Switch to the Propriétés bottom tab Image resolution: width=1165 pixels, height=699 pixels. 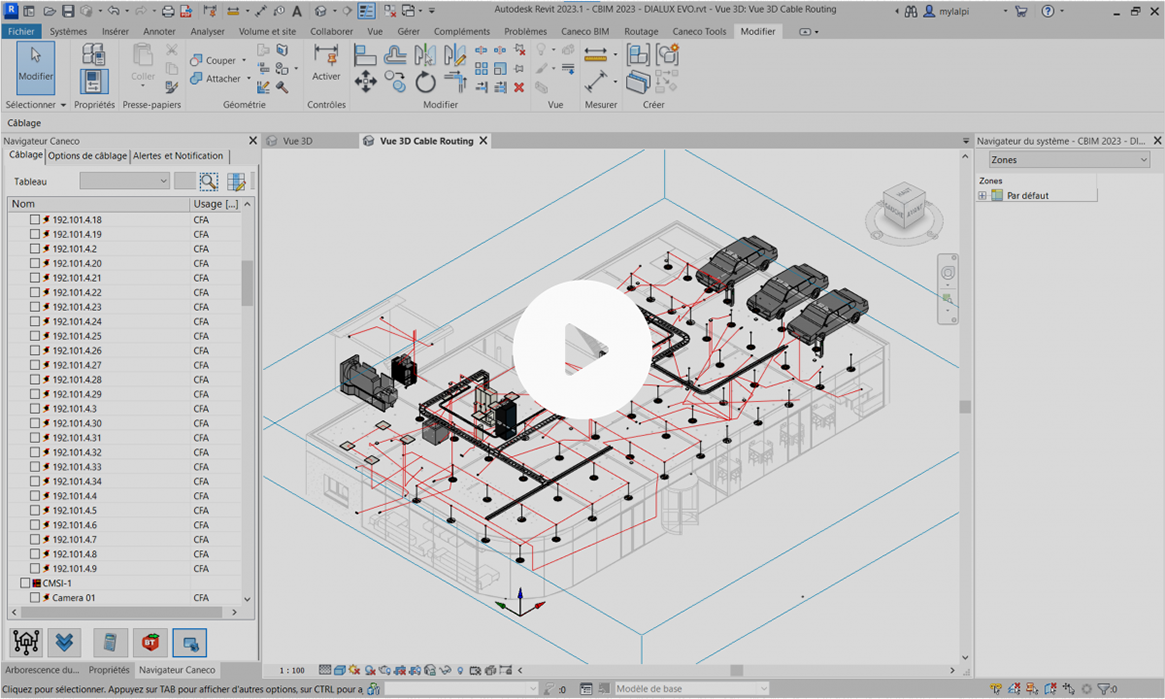point(109,670)
